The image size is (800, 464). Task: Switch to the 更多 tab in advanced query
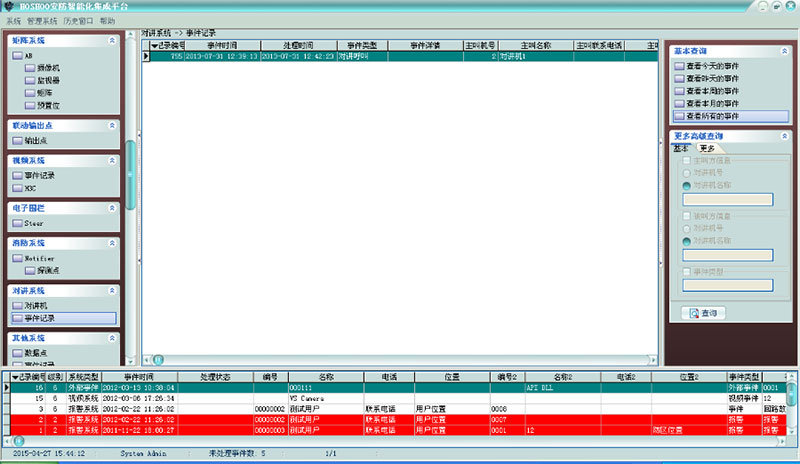[706, 148]
